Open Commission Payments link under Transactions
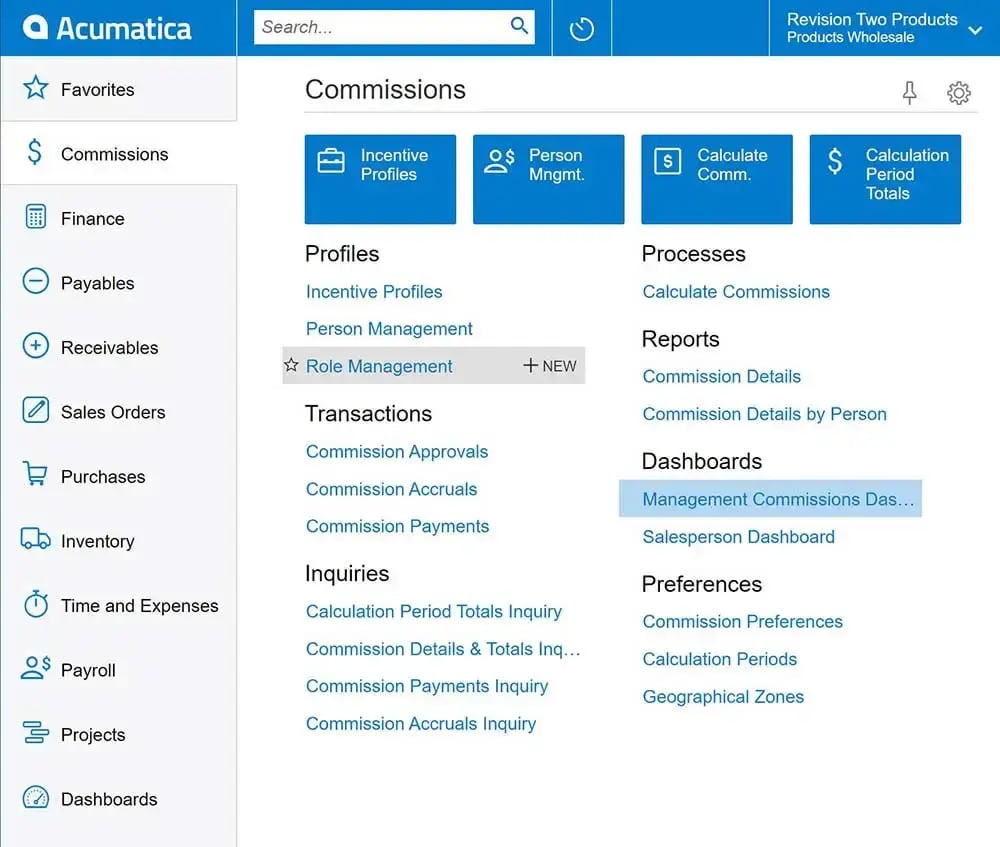Image resolution: width=1000 pixels, height=847 pixels. tap(397, 526)
